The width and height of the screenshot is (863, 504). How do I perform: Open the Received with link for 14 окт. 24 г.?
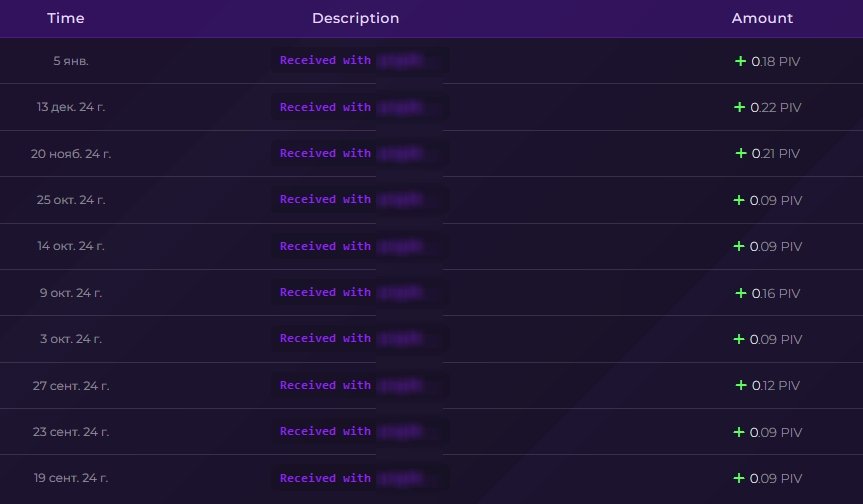point(325,246)
